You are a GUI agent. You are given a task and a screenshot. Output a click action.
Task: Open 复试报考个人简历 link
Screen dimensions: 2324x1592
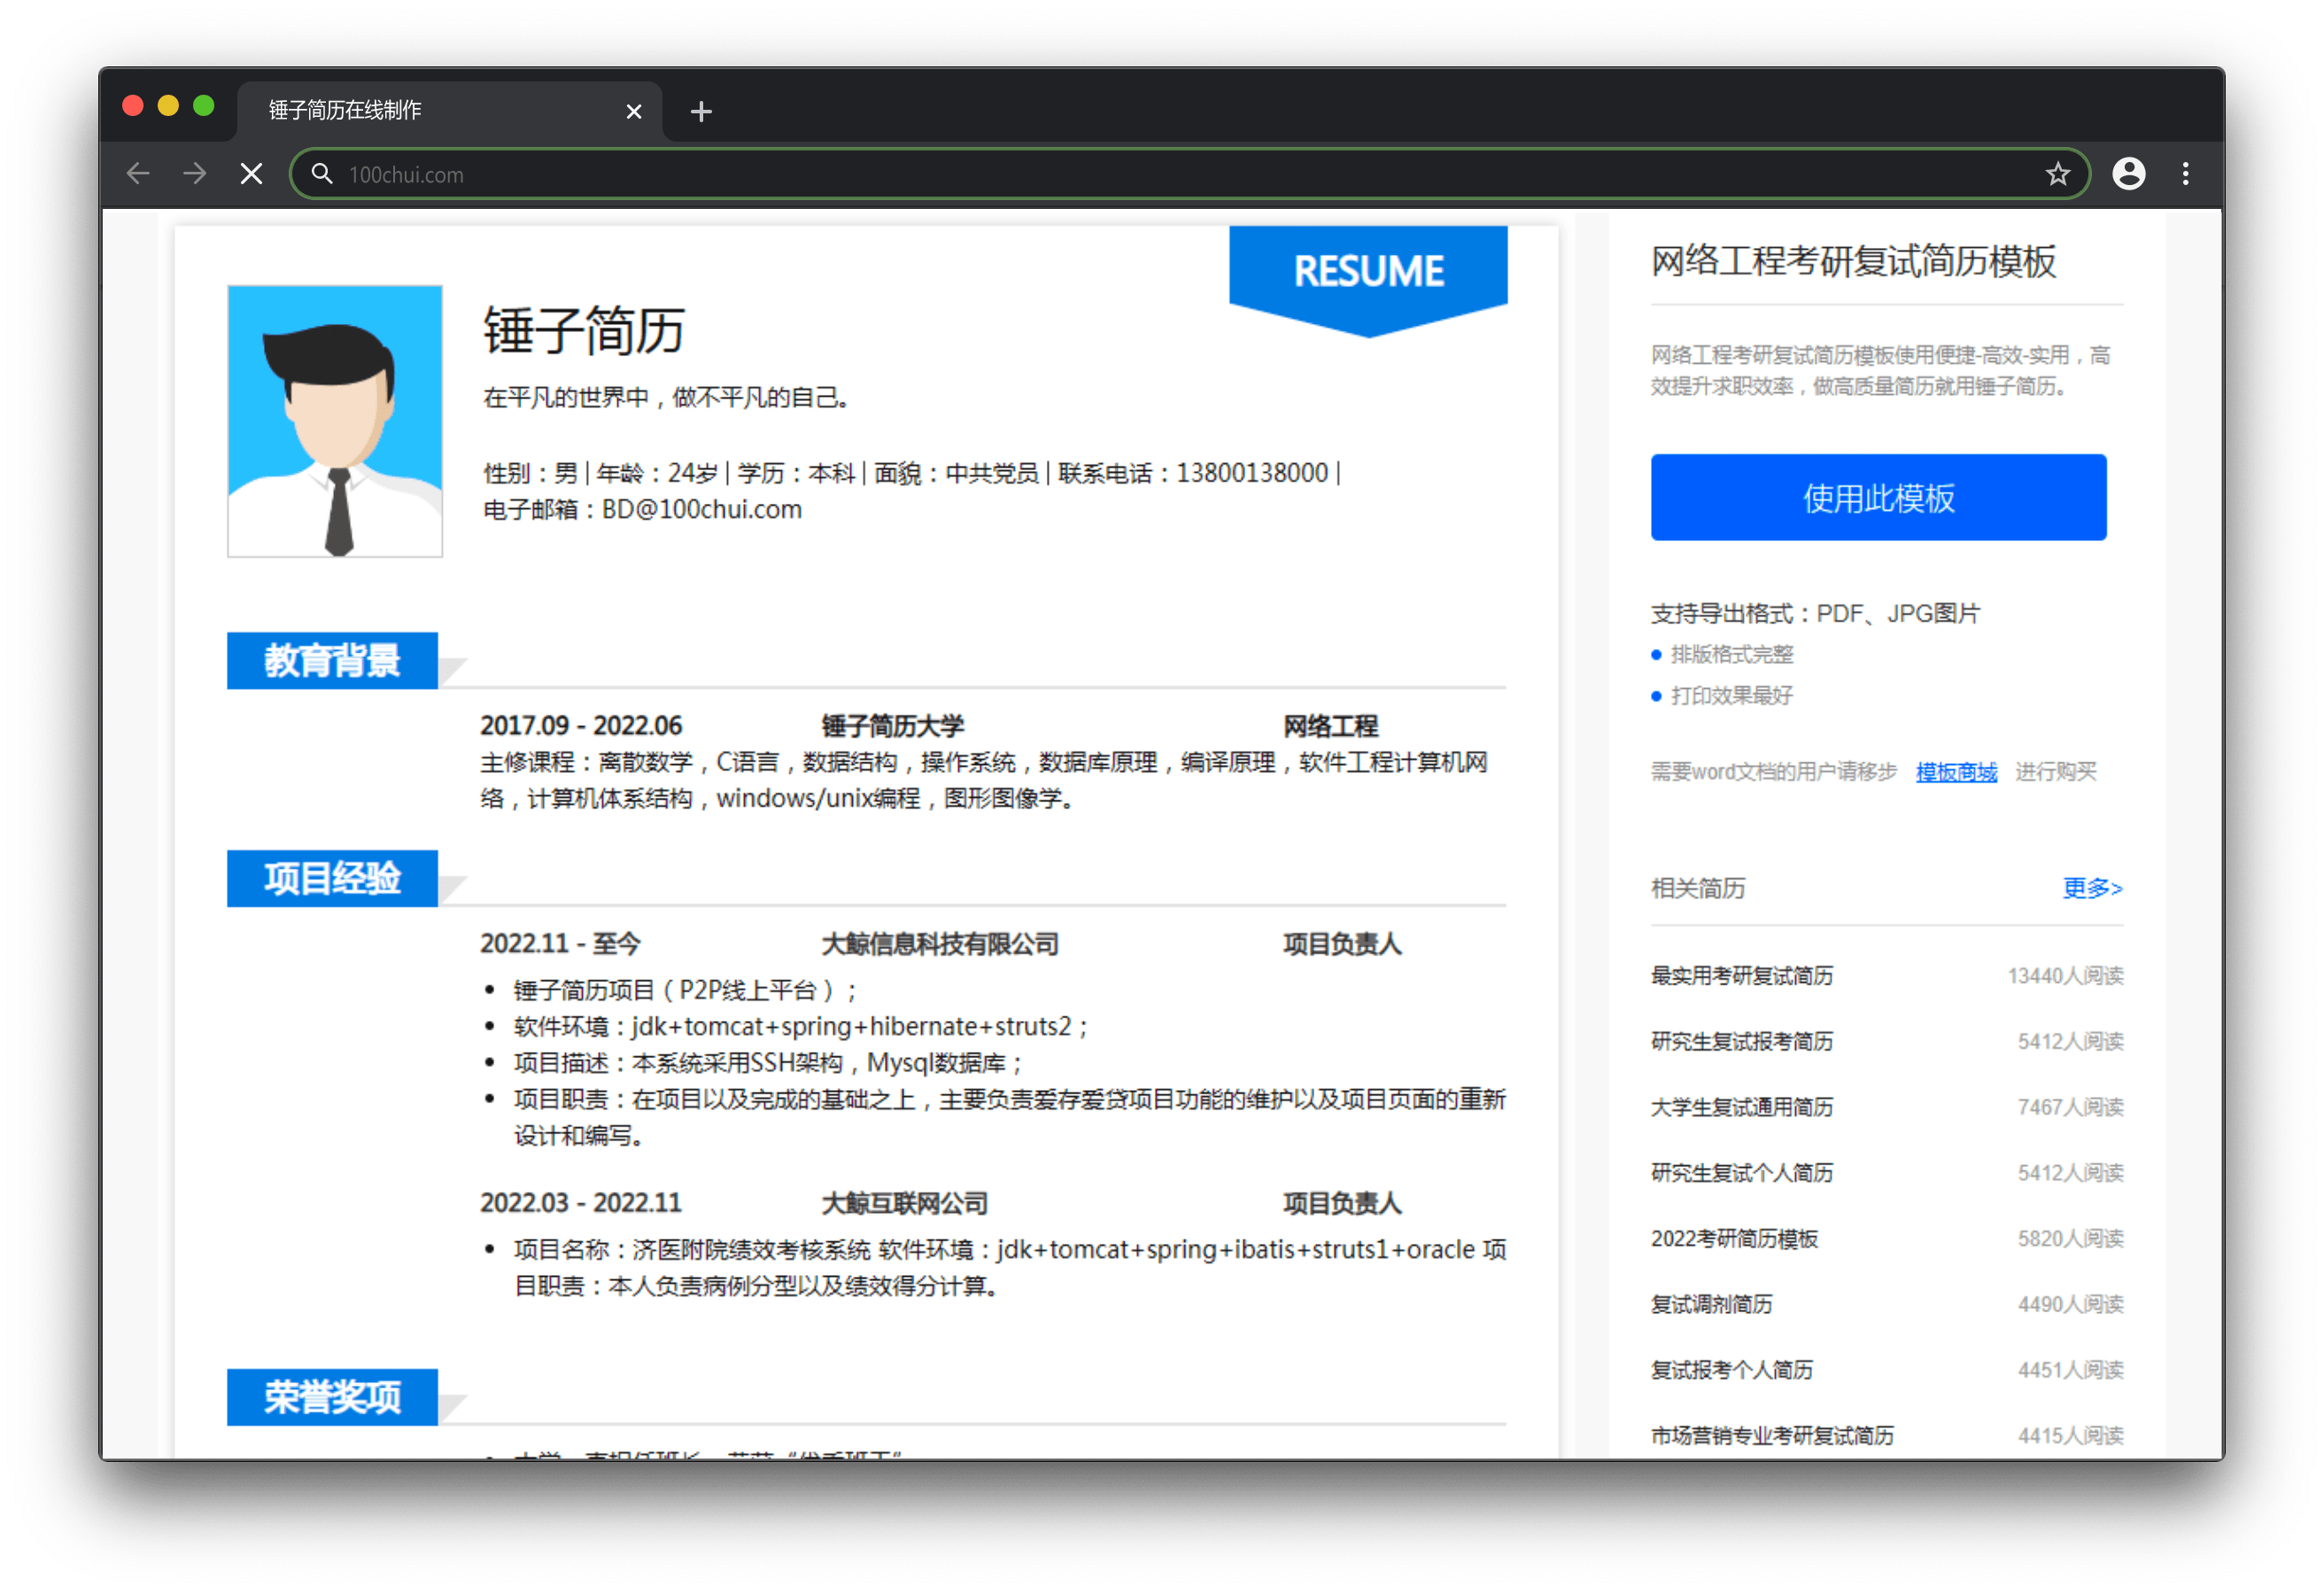[1732, 1370]
